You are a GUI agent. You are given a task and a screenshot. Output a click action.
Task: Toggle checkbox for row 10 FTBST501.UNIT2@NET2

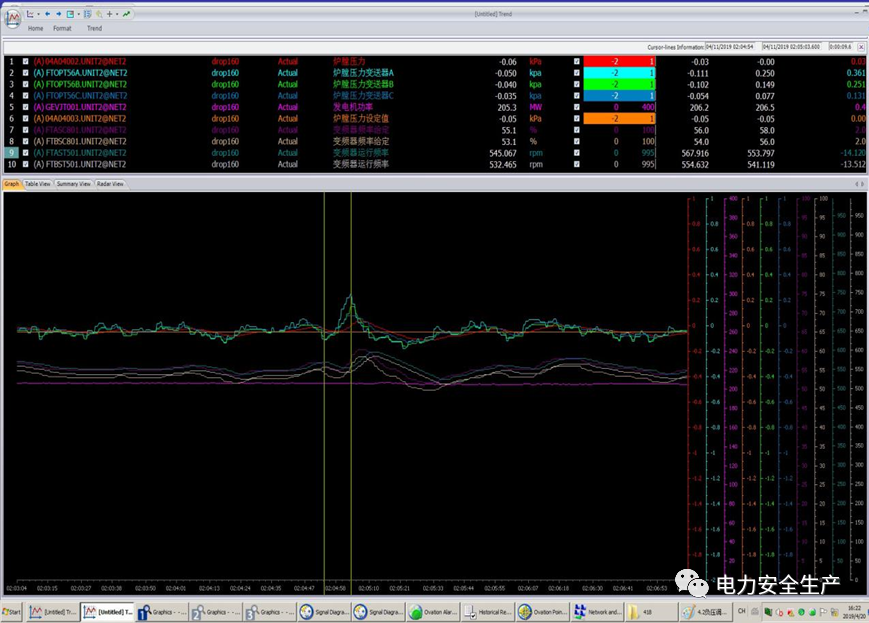point(25,165)
